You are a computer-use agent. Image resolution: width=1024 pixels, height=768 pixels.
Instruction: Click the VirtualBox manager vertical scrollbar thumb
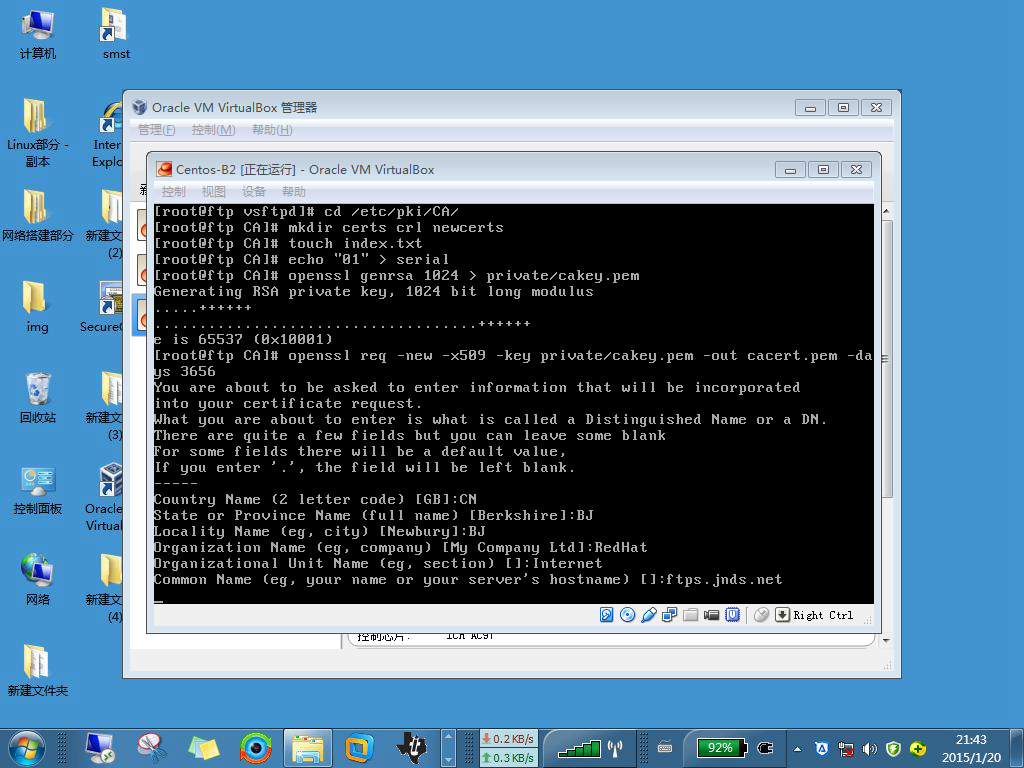(886, 359)
